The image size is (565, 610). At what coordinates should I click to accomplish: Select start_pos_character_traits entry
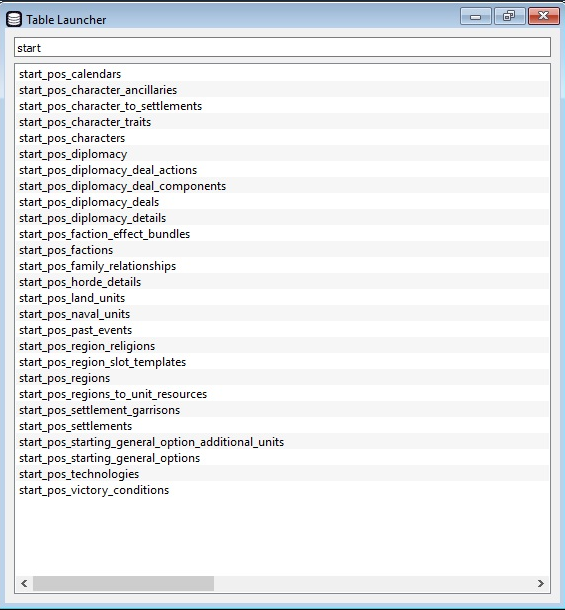point(282,121)
